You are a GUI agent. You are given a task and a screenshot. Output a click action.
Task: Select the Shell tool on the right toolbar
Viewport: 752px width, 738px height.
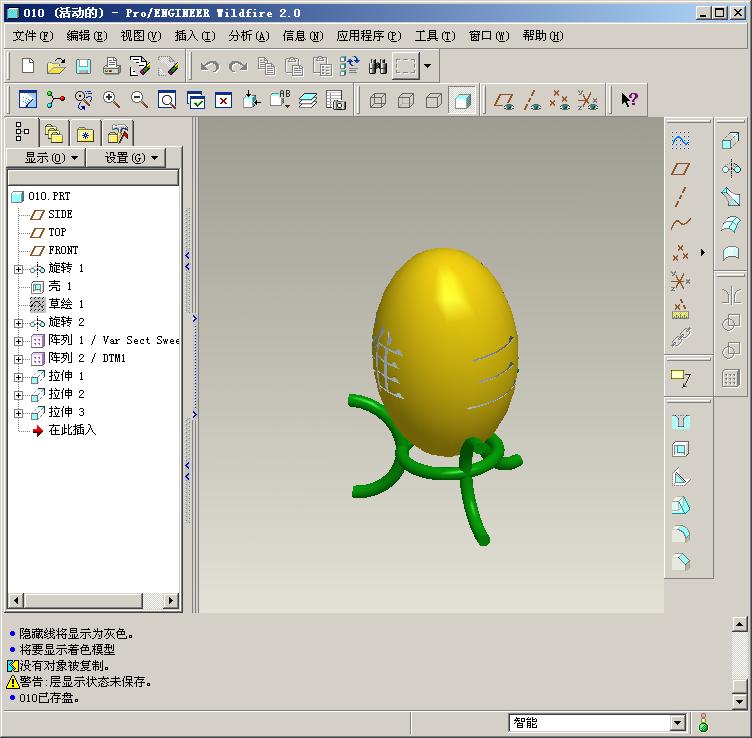(681, 449)
